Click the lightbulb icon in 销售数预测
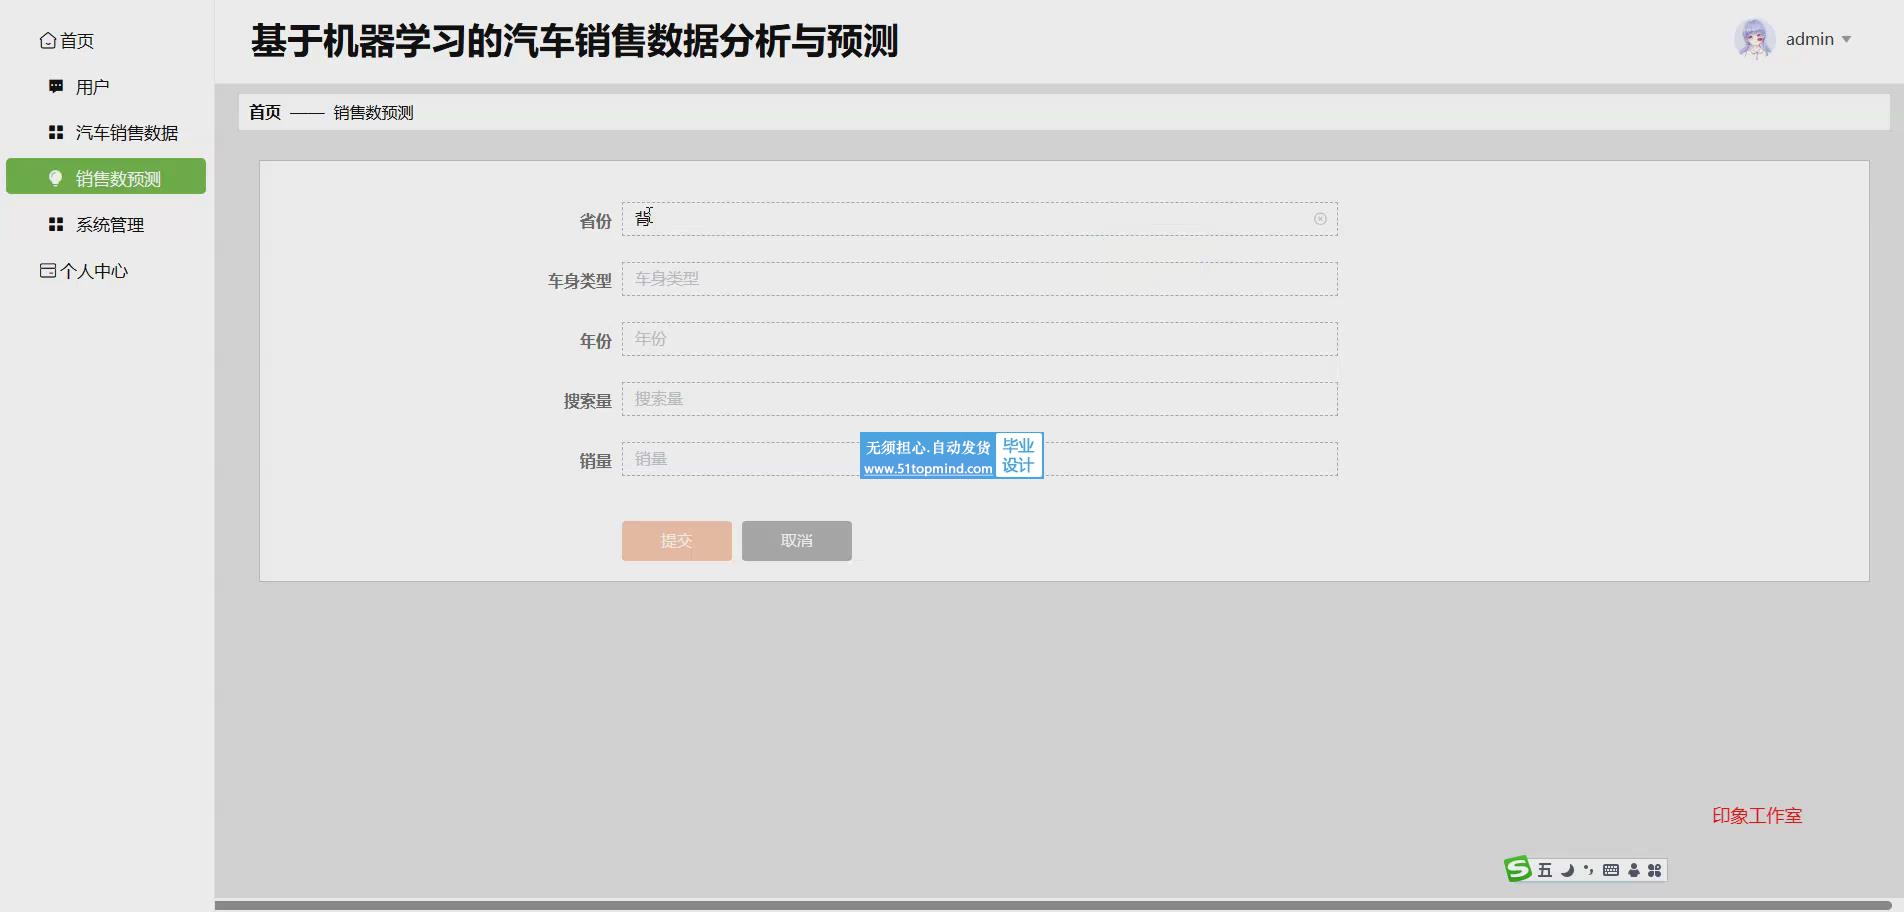Image resolution: width=1904 pixels, height=912 pixels. (56, 178)
